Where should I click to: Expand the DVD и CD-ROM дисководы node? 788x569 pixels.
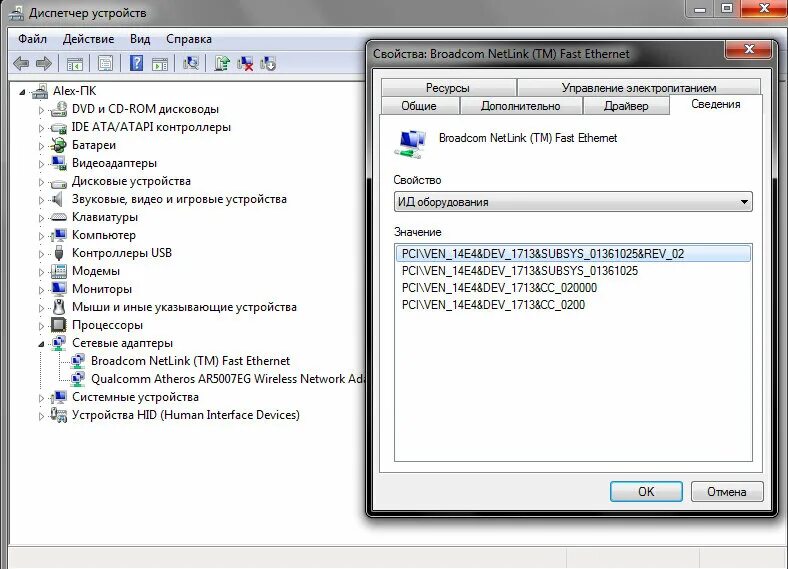pos(41,110)
